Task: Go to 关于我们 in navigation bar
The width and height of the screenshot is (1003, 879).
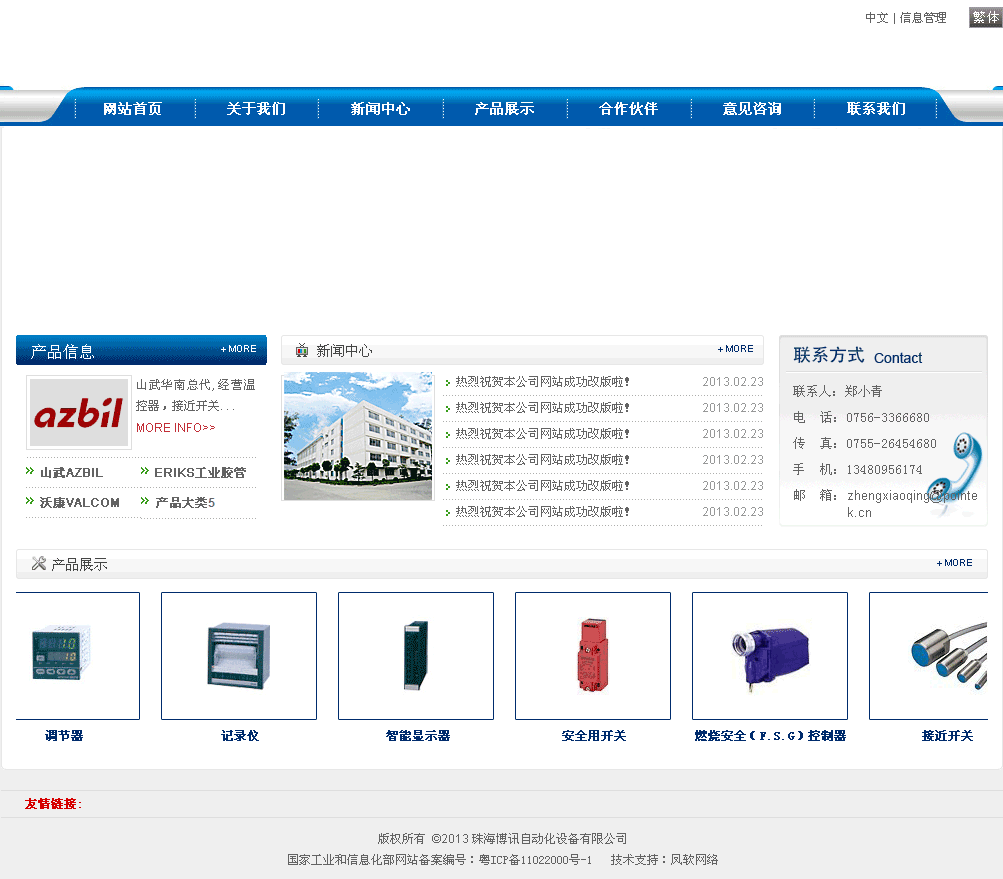Action: (256, 109)
